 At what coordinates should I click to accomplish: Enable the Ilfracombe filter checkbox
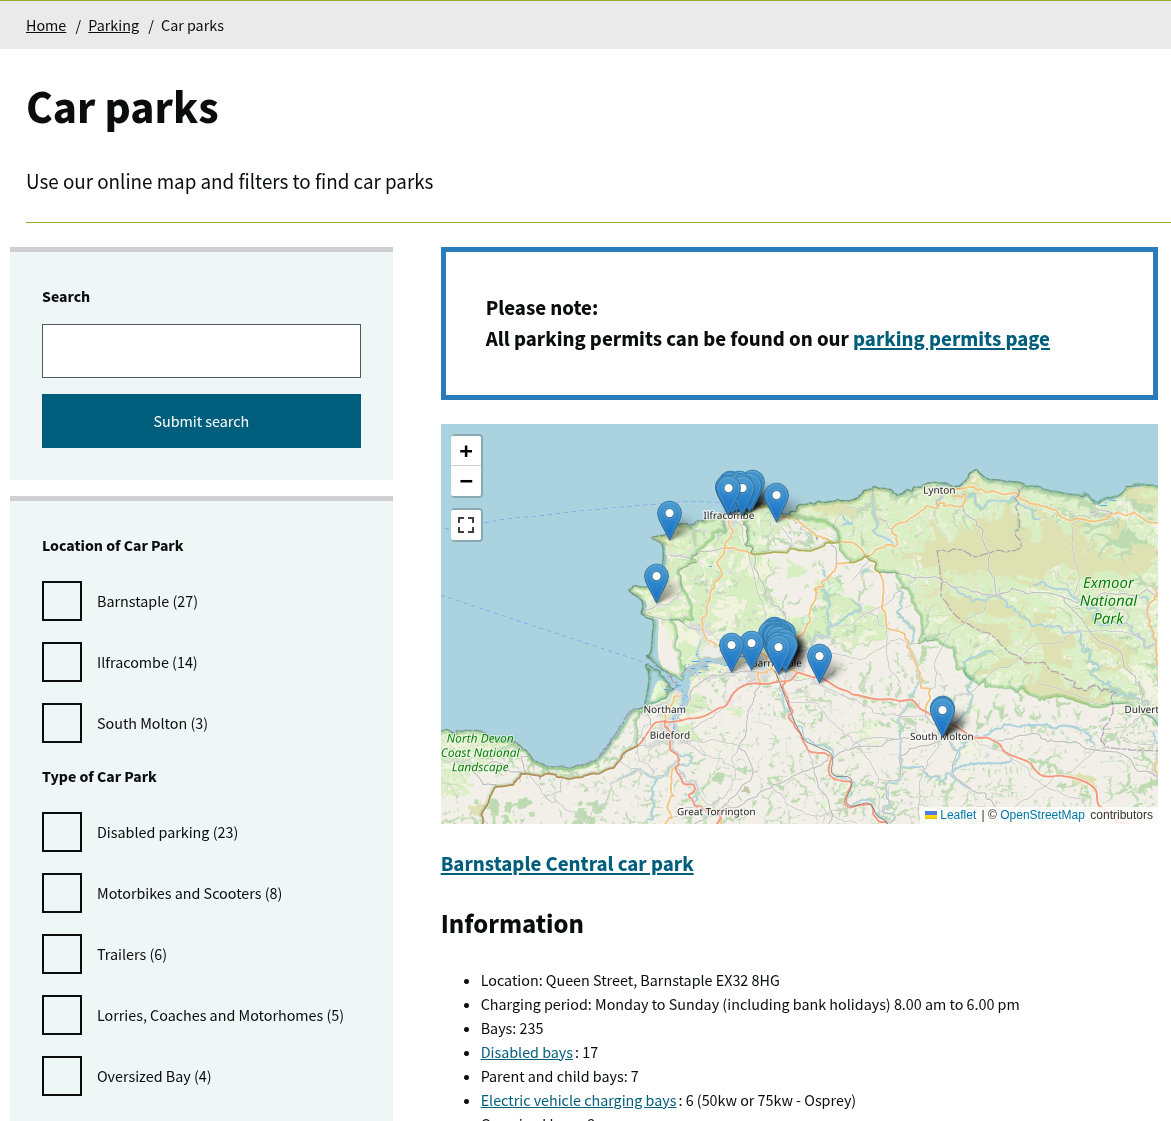pyautogui.click(x=62, y=662)
